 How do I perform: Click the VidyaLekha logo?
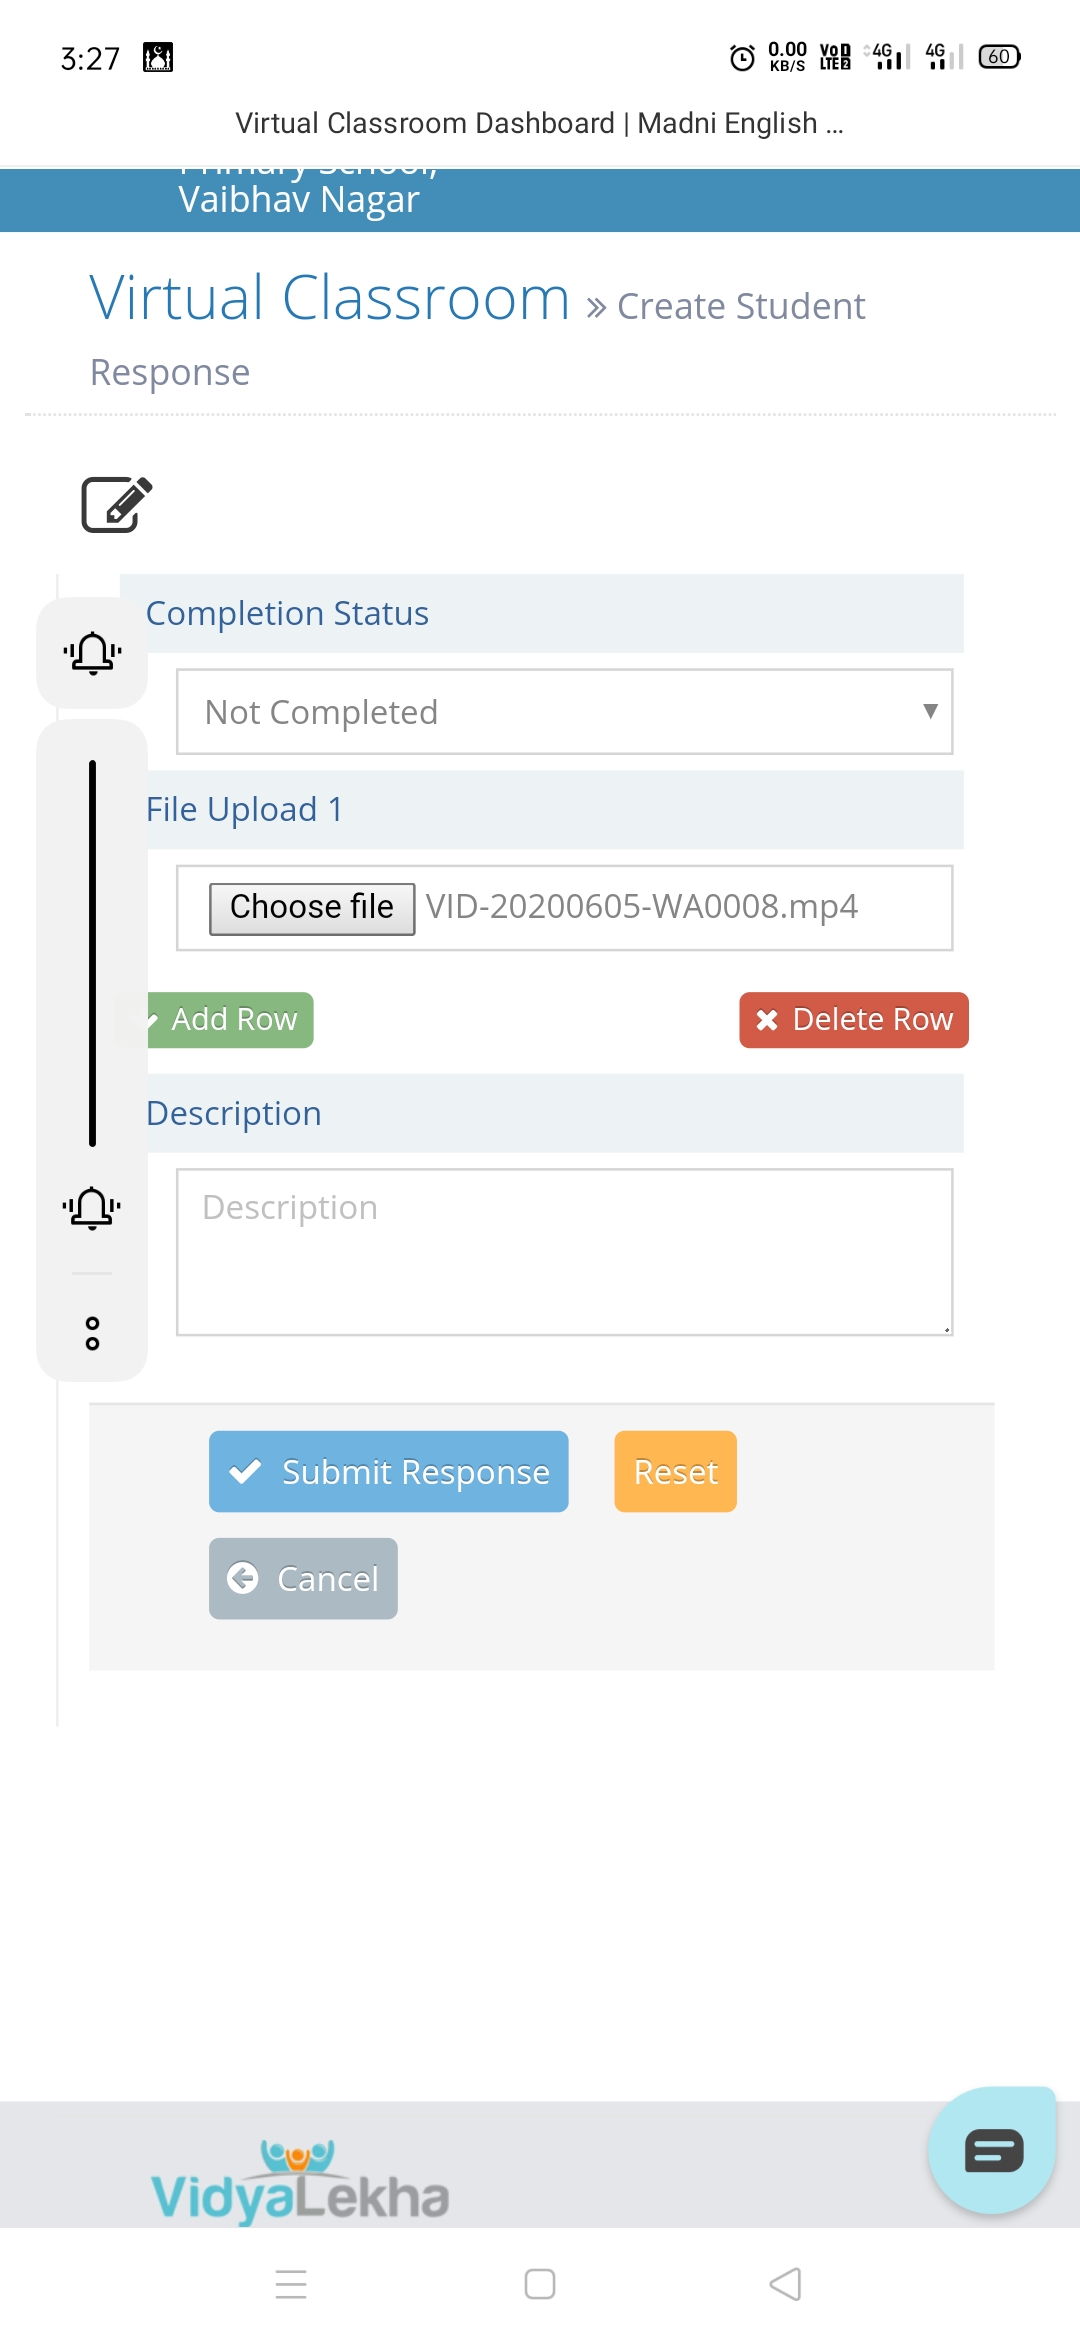tap(300, 2181)
